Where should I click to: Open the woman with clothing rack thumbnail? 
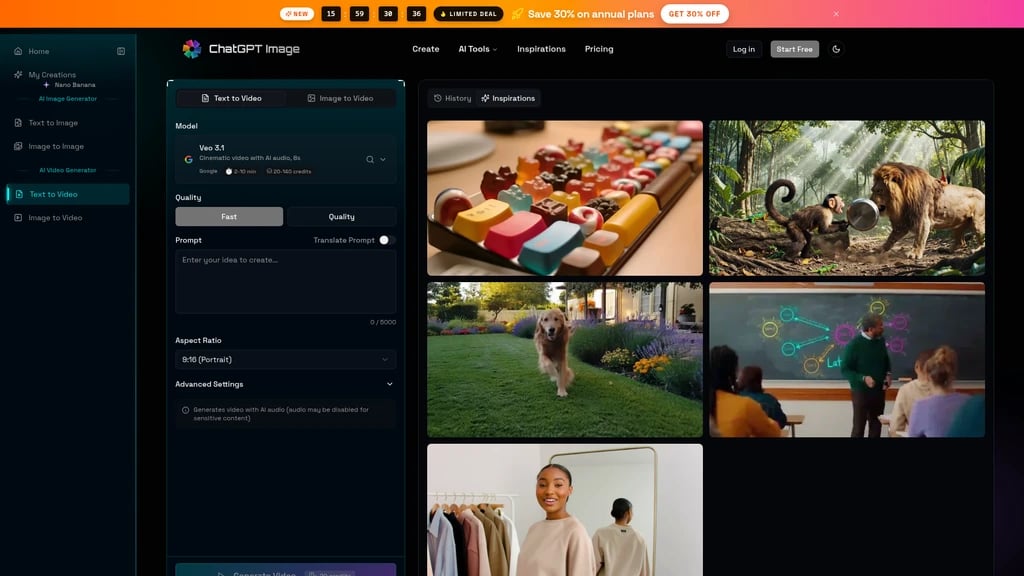pos(565,510)
